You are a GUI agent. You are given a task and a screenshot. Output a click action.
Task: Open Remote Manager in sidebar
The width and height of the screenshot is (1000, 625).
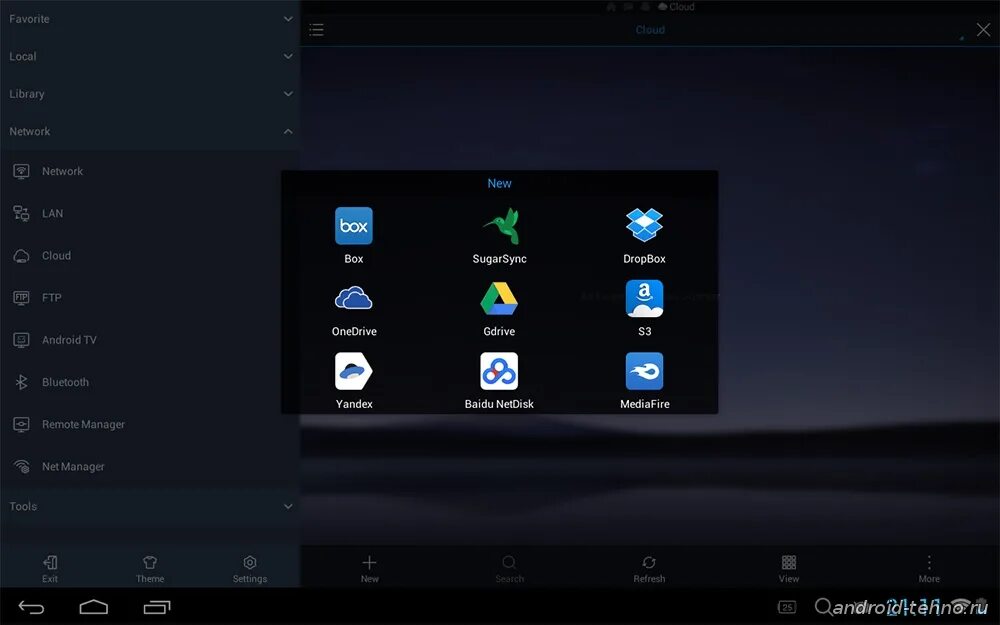pyautogui.click(x=150, y=424)
